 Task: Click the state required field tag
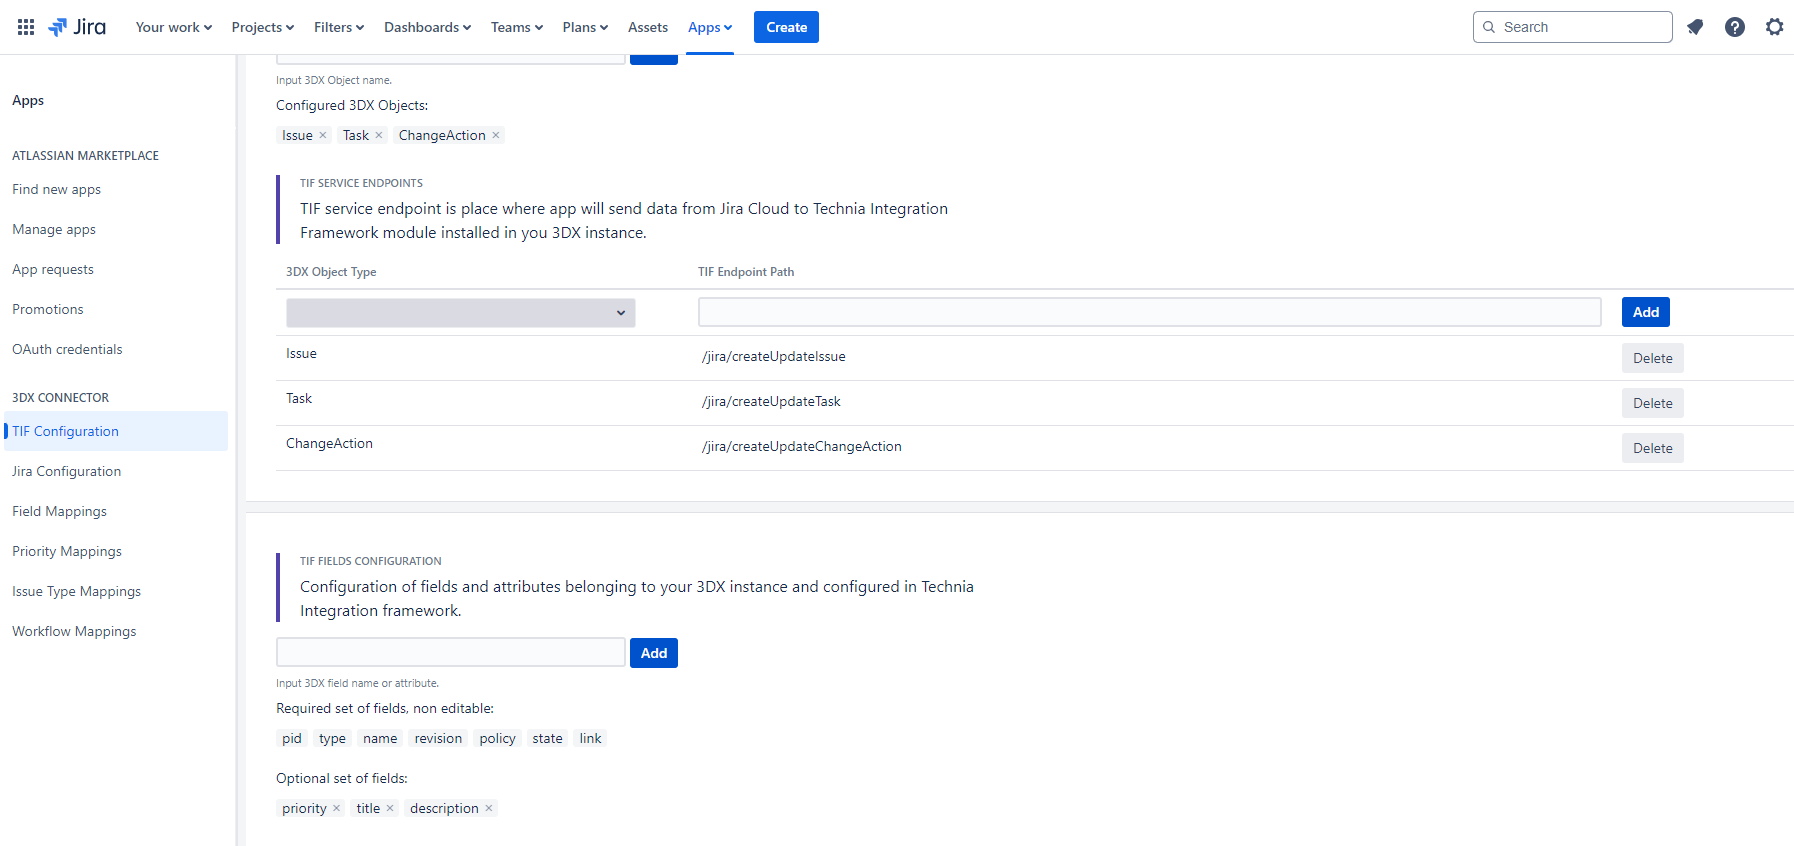coord(547,738)
